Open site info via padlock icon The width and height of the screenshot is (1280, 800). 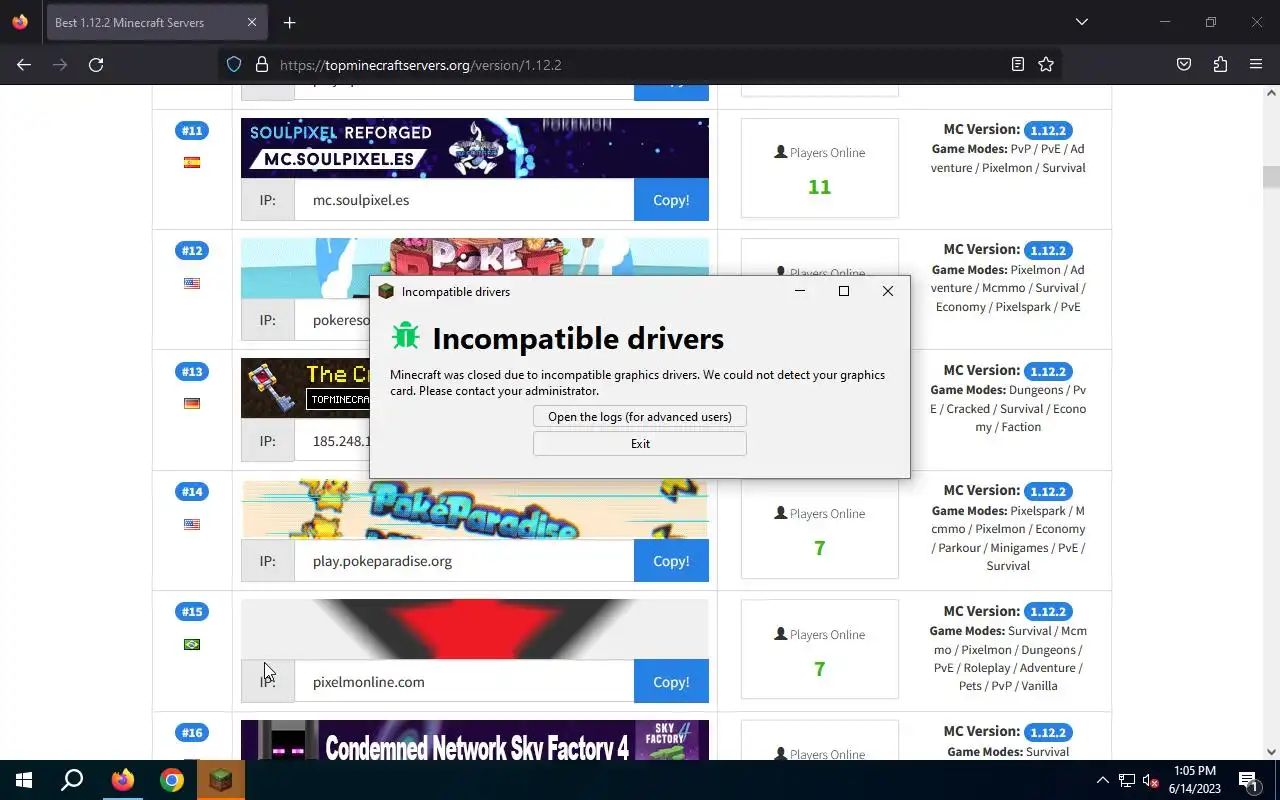click(x=262, y=64)
